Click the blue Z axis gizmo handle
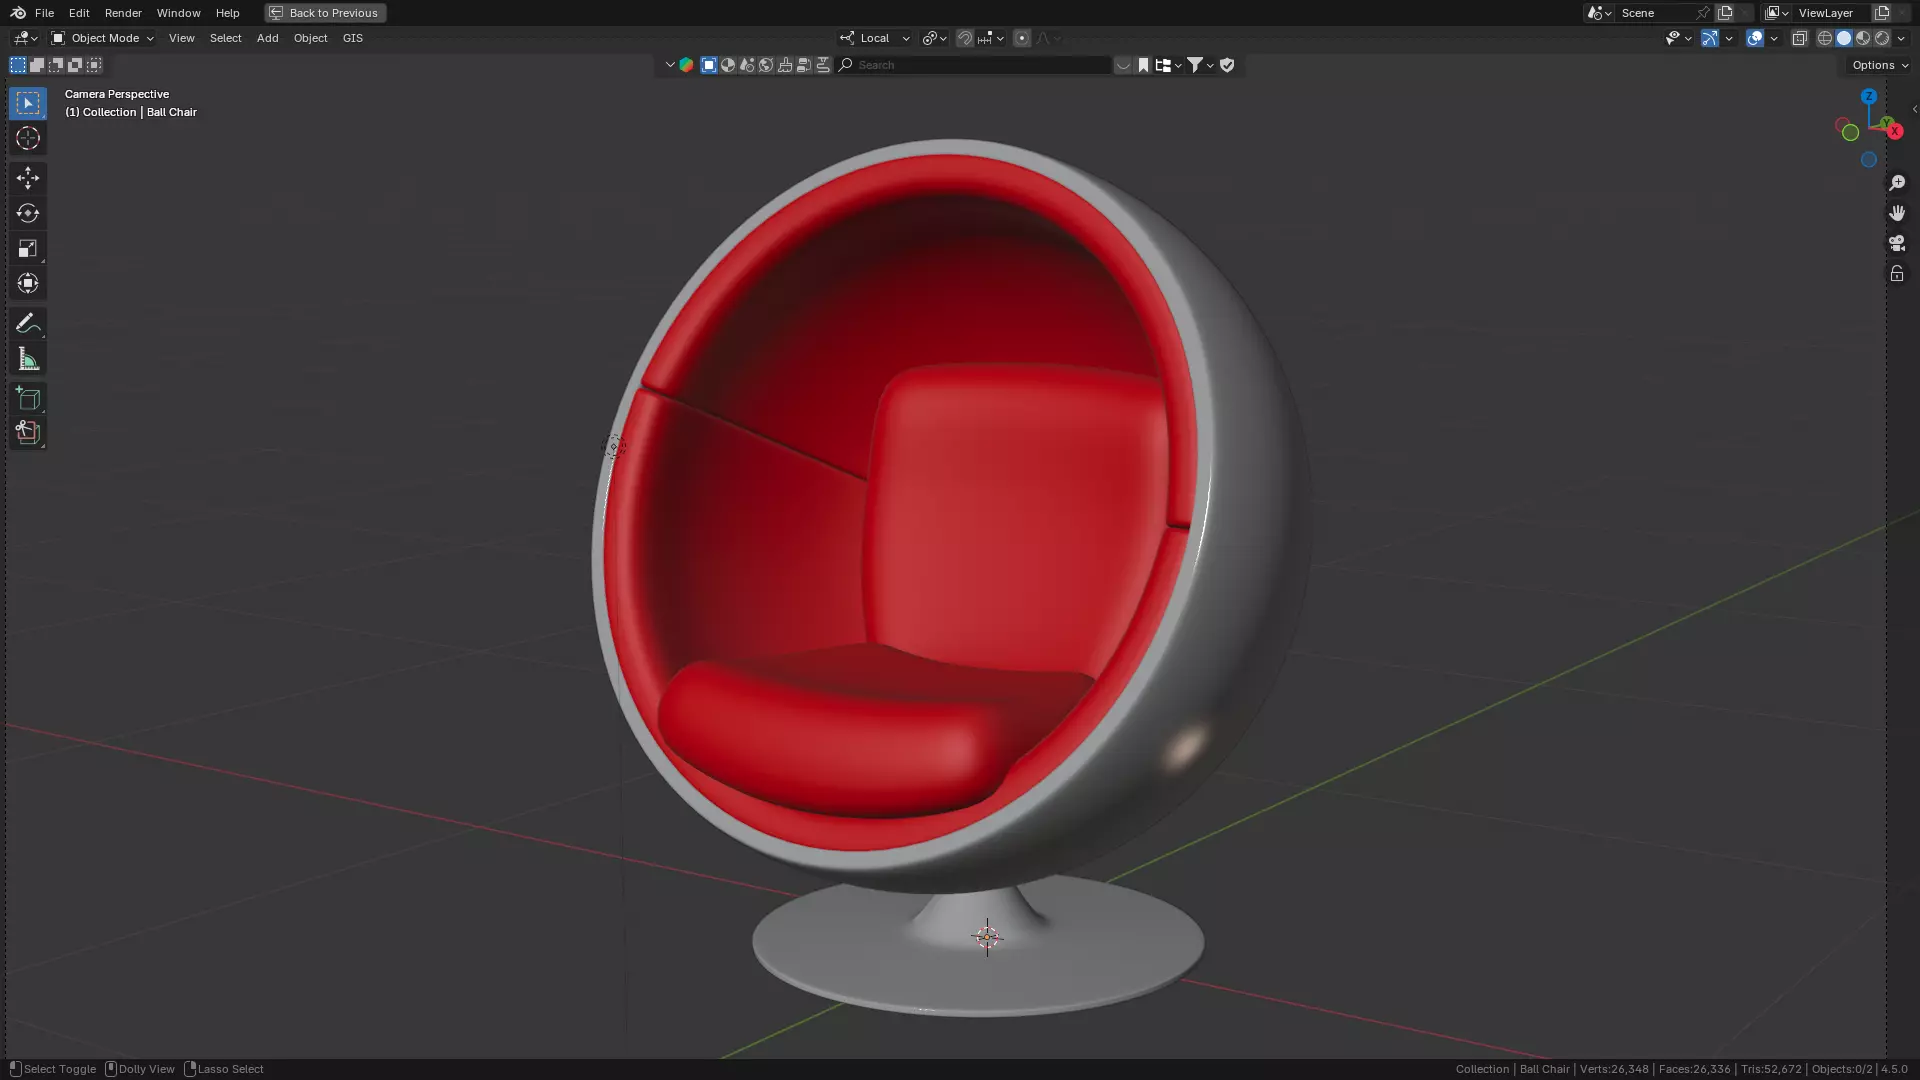Image resolution: width=1920 pixels, height=1080 pixels. coord(1869,97)
